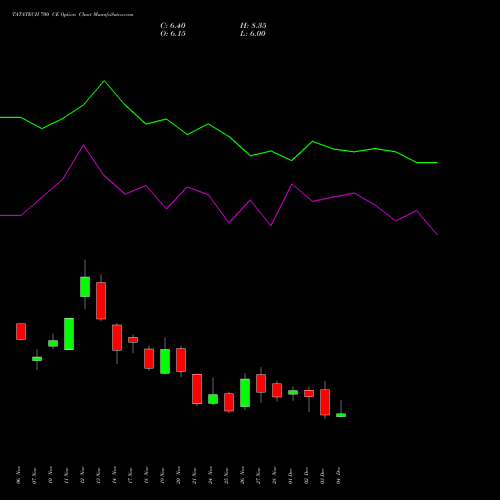Click the '10 Nov' date axis label
This screenshot has height=500, width=500.
click(50, 475)
